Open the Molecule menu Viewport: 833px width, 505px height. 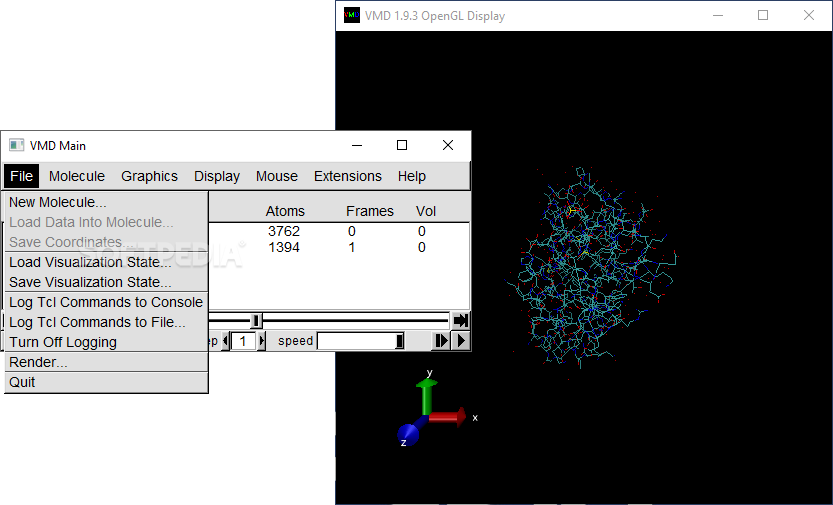(x=77, y=176)
